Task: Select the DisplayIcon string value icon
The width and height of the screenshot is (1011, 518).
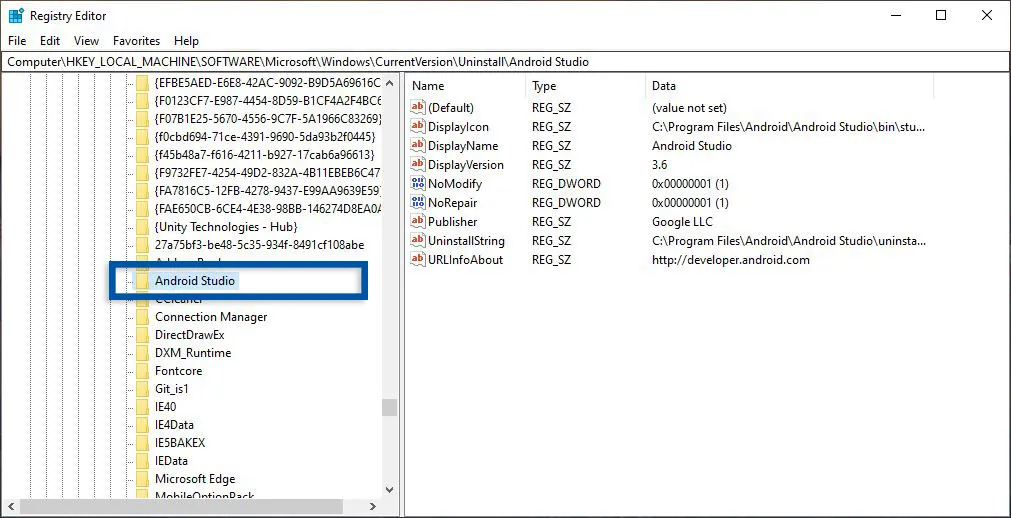Action: point(418,126)
